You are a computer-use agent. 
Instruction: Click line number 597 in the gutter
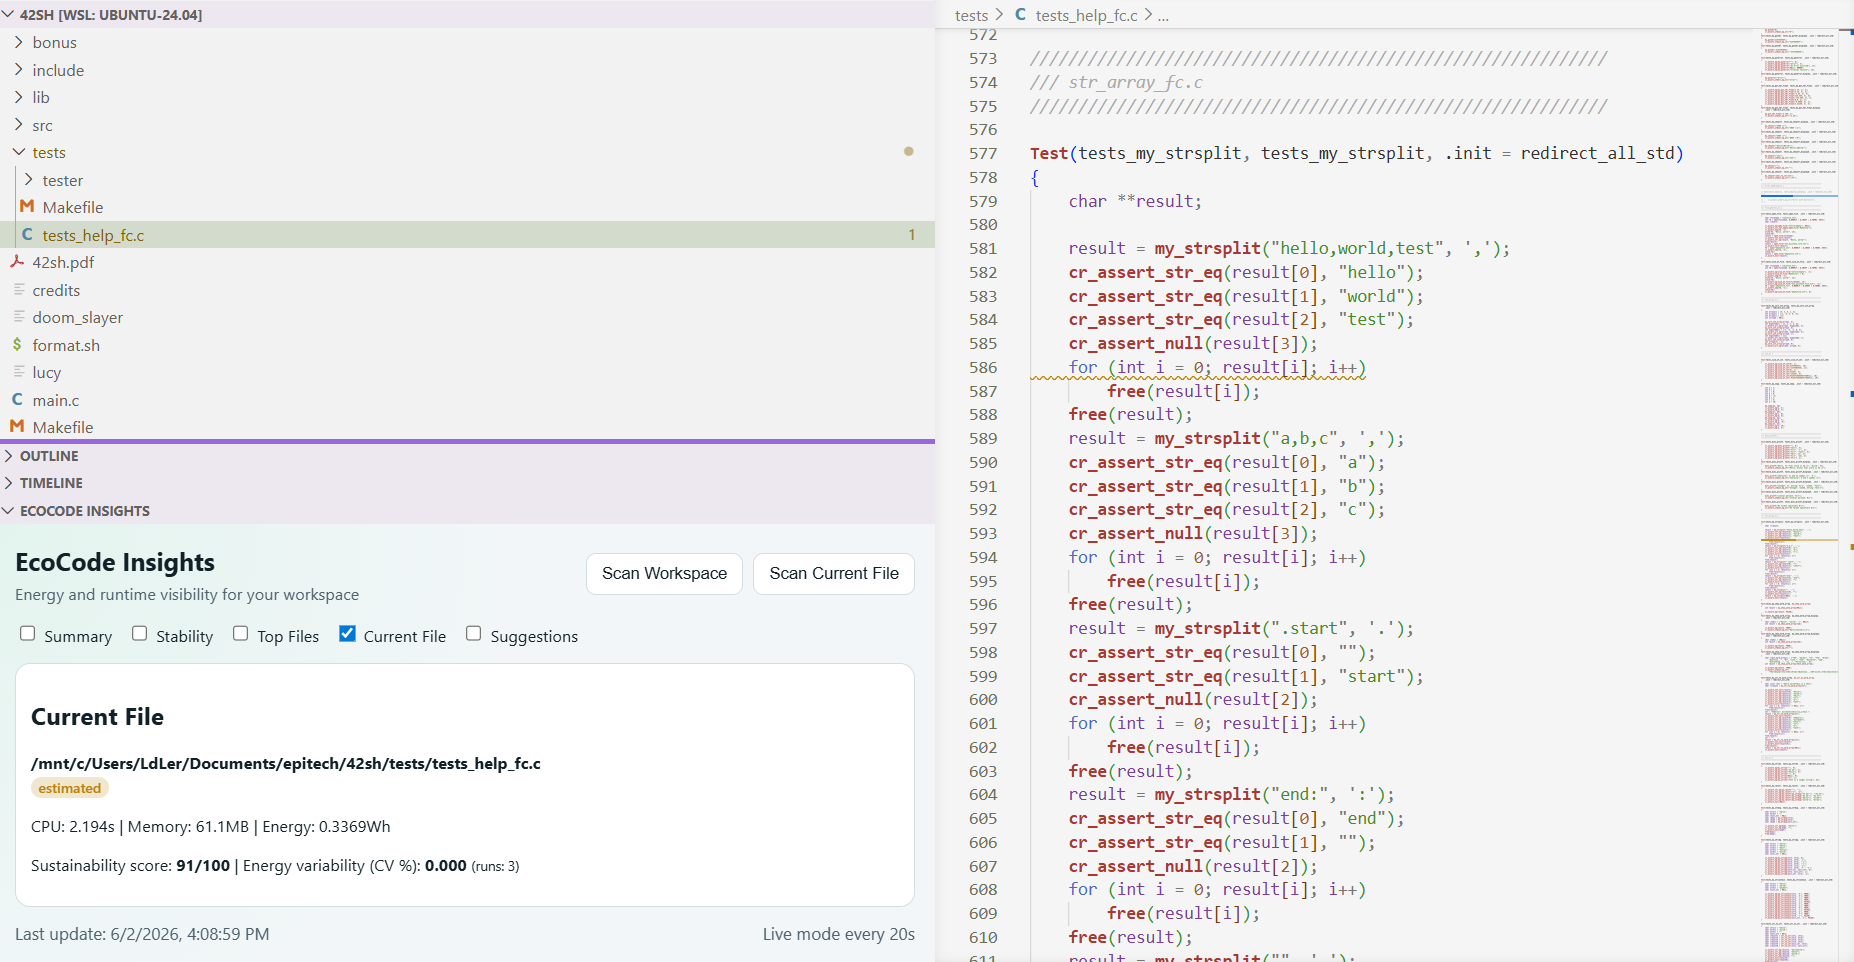[x=983, y=628]
